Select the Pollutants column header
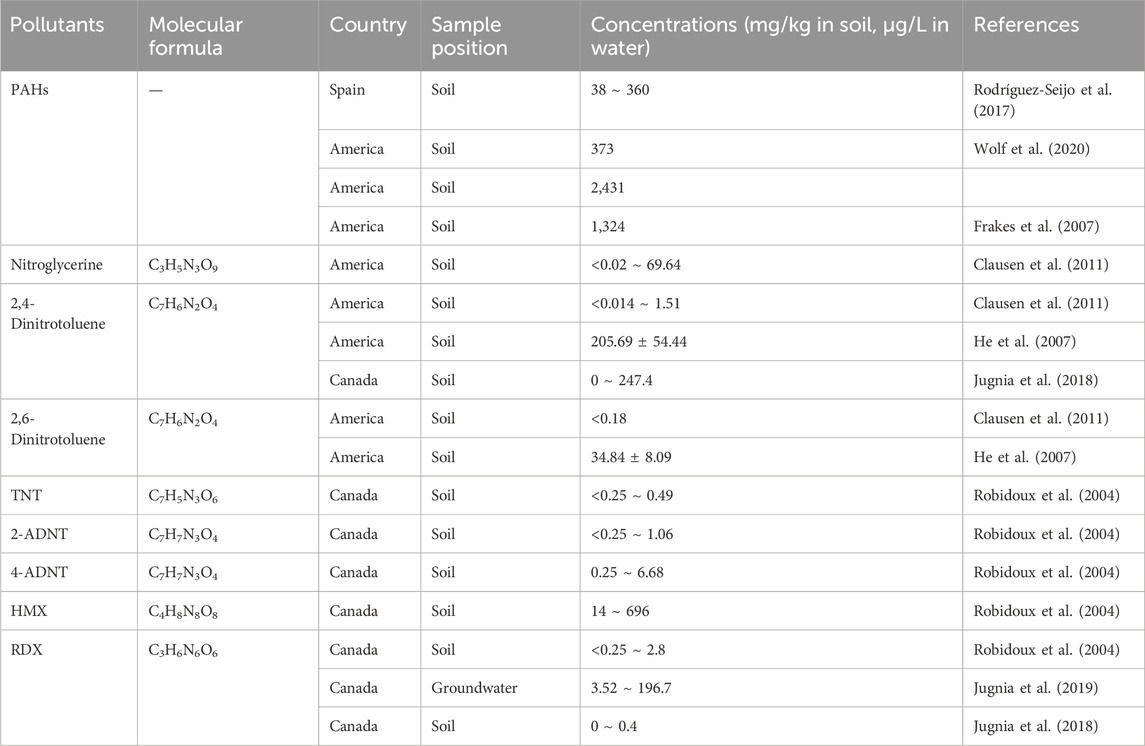 coord(57,25)
